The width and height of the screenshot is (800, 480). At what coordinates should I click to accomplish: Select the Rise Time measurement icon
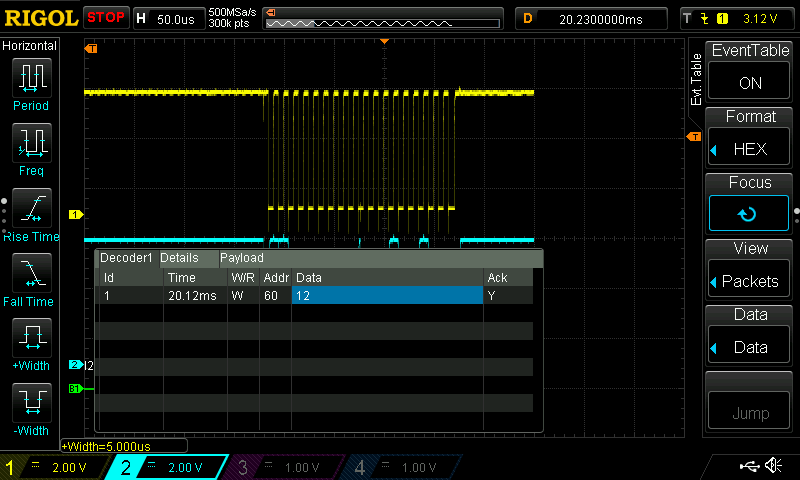pos(32,208)
